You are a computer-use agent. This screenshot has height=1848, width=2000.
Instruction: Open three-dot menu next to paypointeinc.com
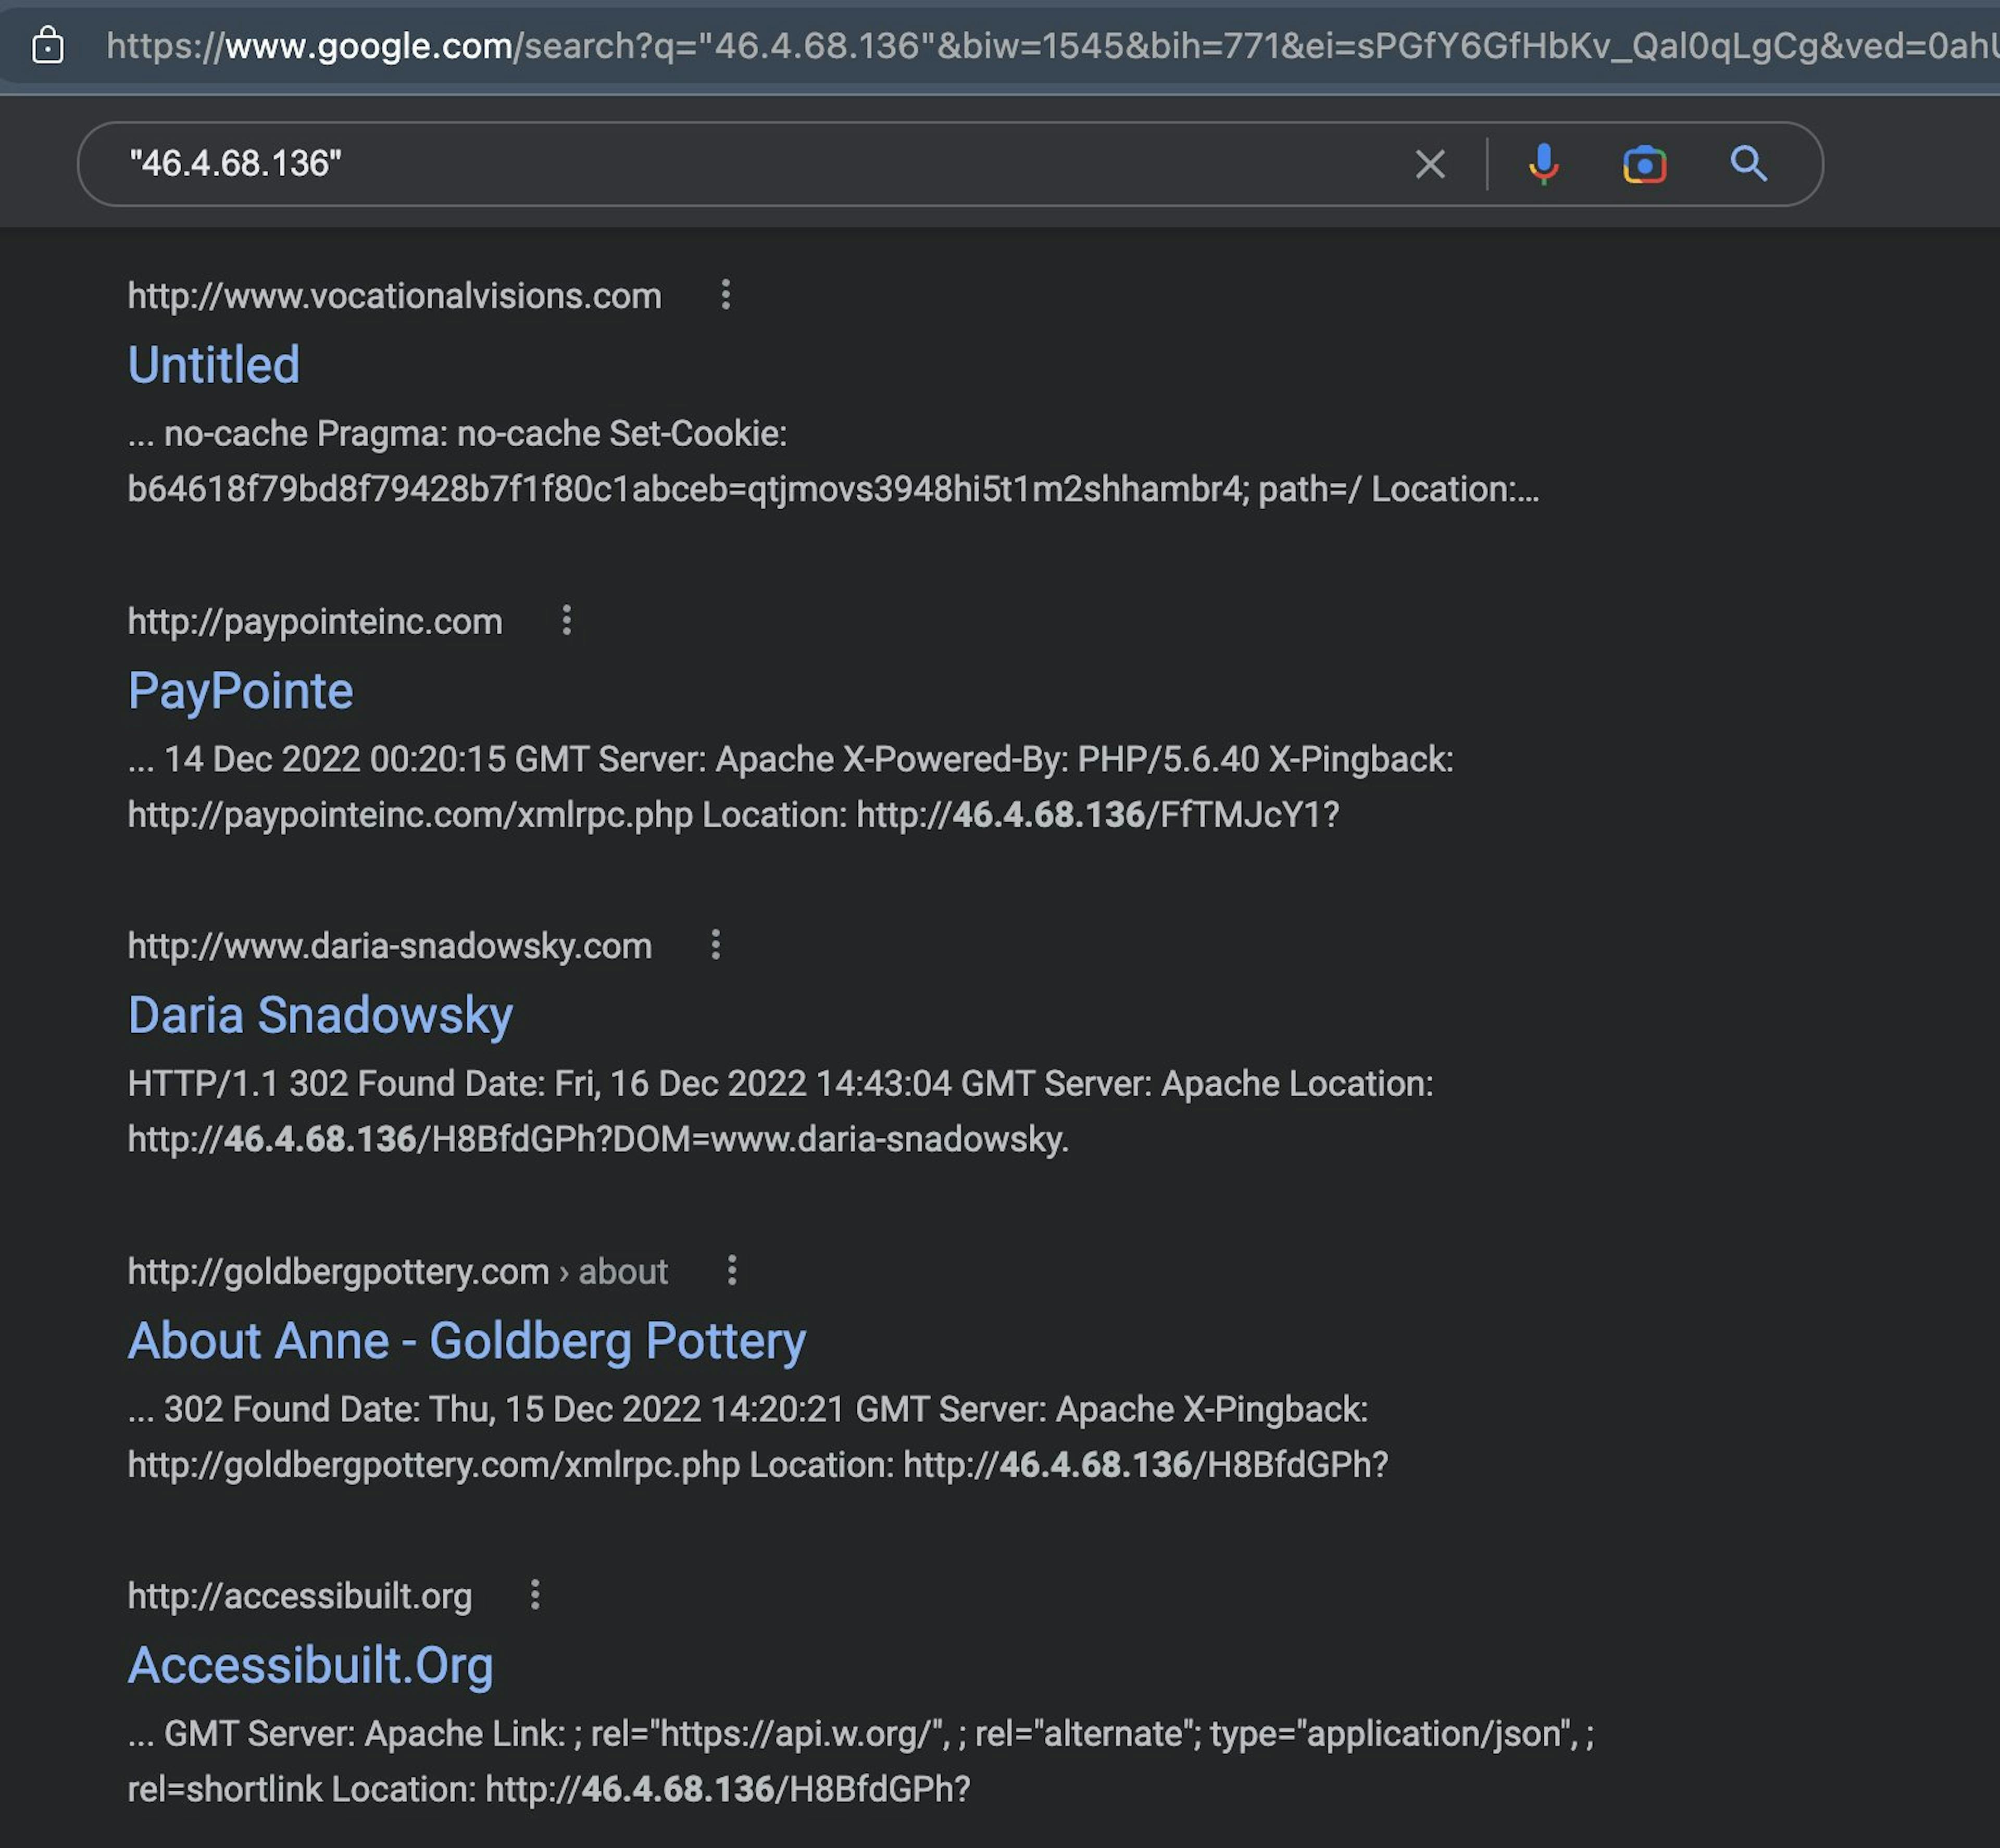[567, 621]
